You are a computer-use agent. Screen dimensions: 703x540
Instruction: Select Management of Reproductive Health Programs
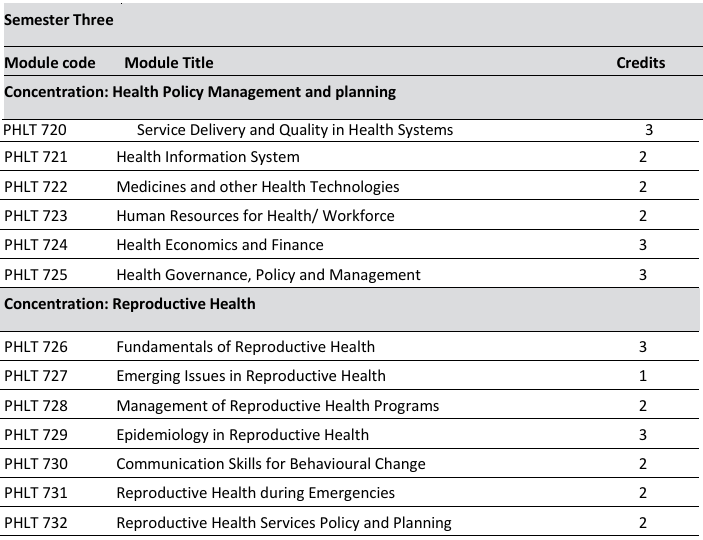coord(277,405)
